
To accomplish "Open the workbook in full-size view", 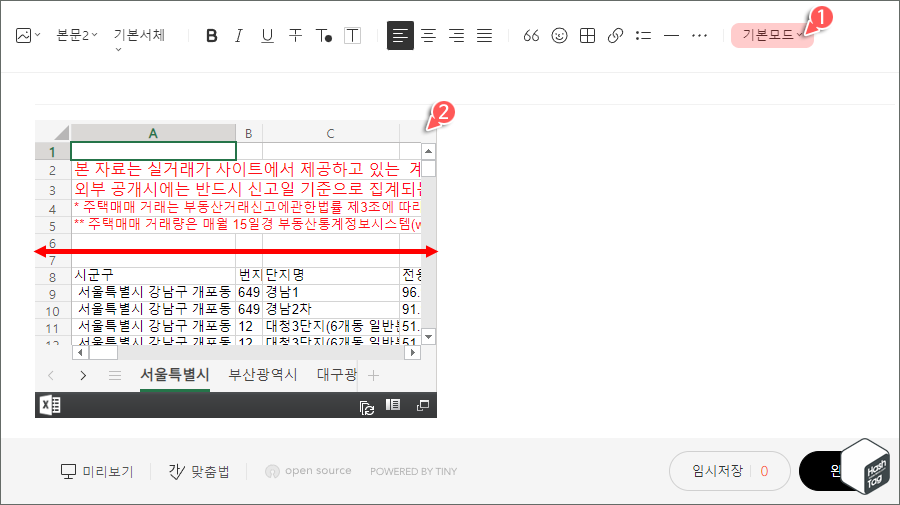I will coord(423,405).
